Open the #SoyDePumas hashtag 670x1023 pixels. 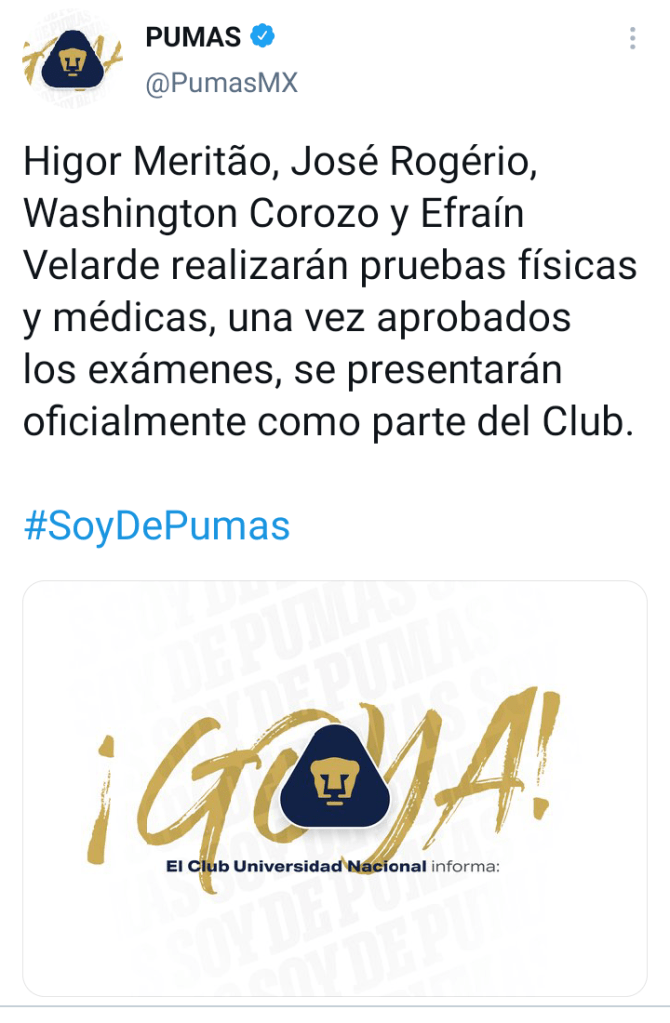point(157,526)
